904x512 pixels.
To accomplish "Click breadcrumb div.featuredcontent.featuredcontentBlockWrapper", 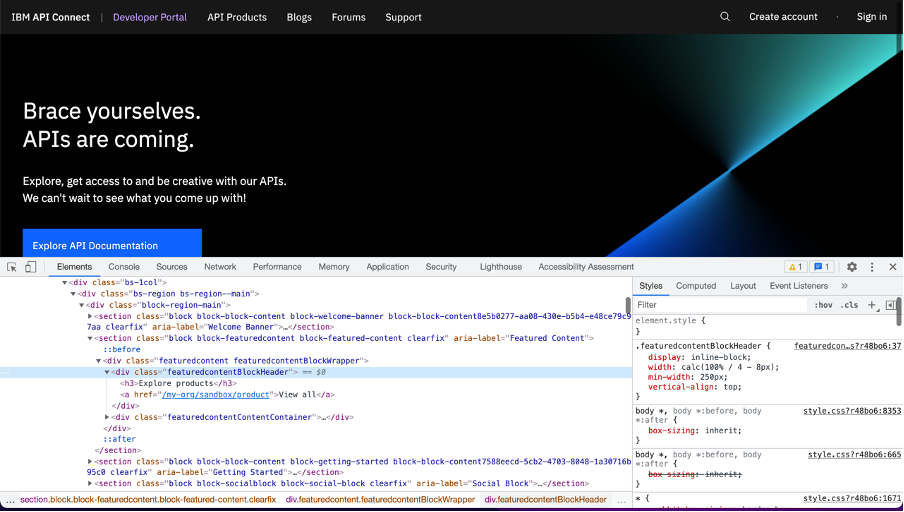I will (x=380, y=500).
